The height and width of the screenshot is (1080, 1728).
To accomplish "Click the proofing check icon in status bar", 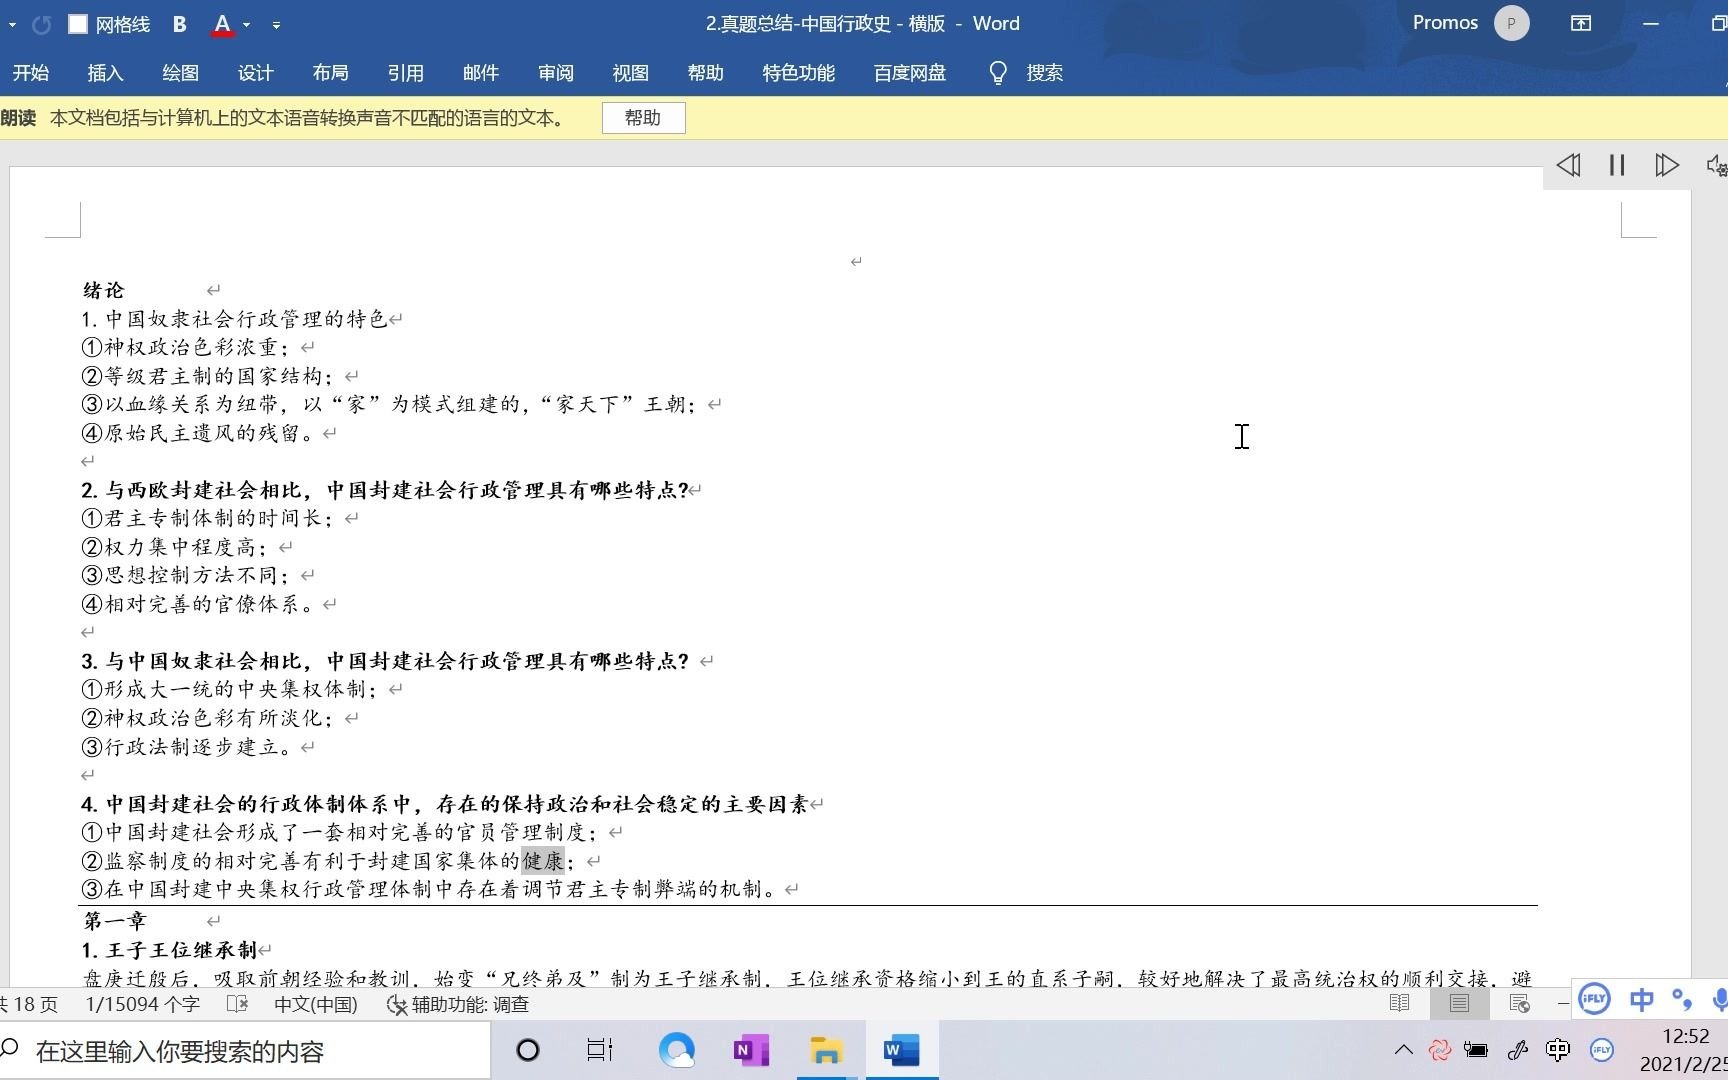I will click(x=237, y=1004).
